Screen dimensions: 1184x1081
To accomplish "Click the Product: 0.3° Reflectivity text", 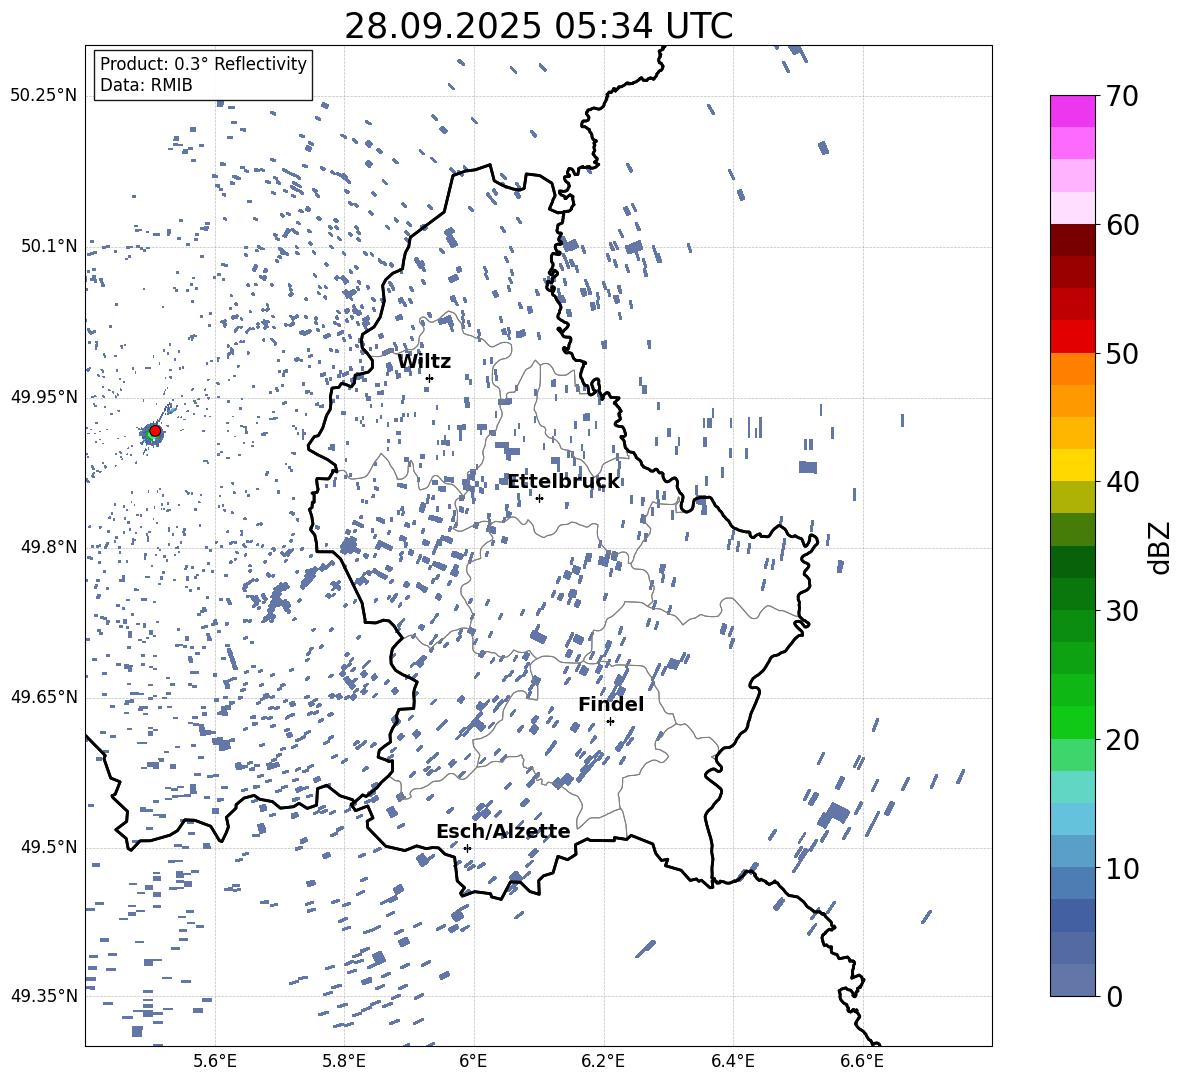I will pos(203,63).
